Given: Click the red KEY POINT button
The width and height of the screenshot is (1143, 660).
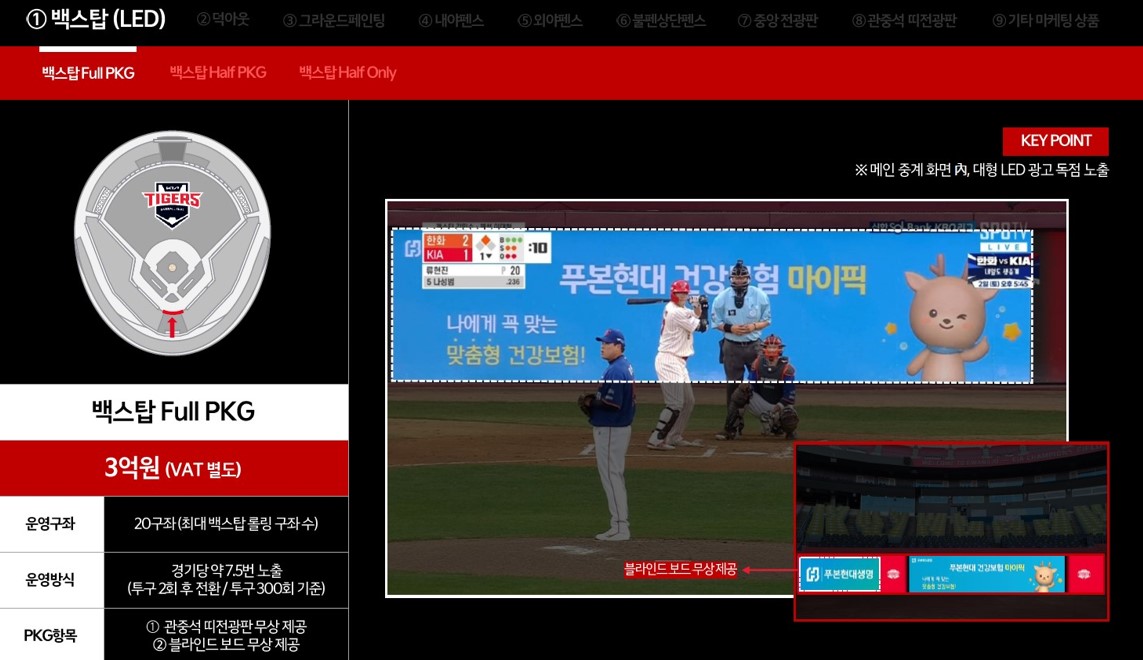Looking at the screenshot, I should [x=1055, y=141].
